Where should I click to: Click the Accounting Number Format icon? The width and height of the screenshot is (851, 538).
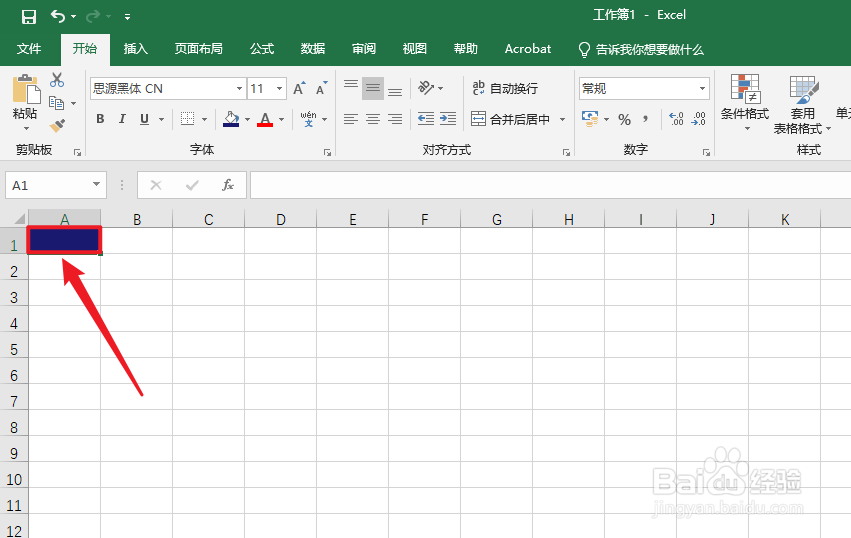click(590, 119)
